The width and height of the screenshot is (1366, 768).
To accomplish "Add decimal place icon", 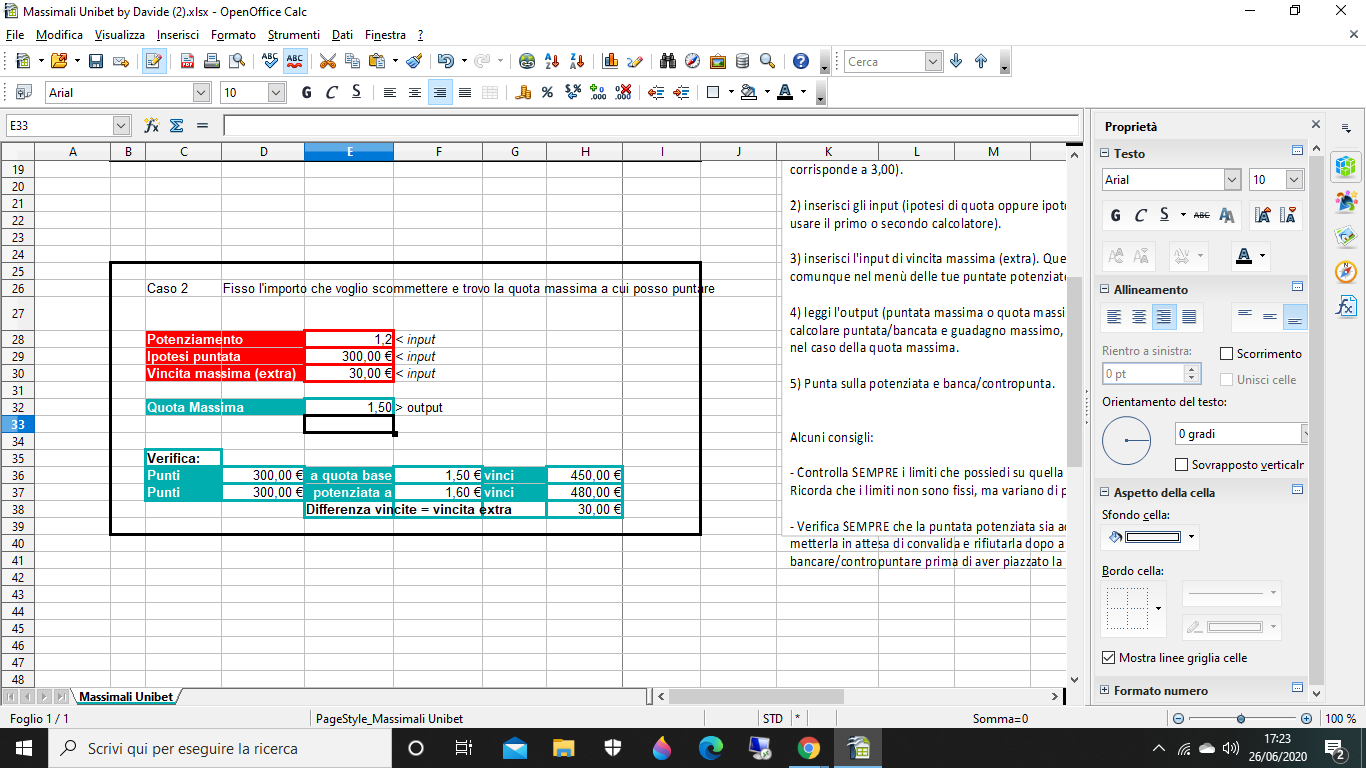I will pyautogui.click(x=599, y=92).
